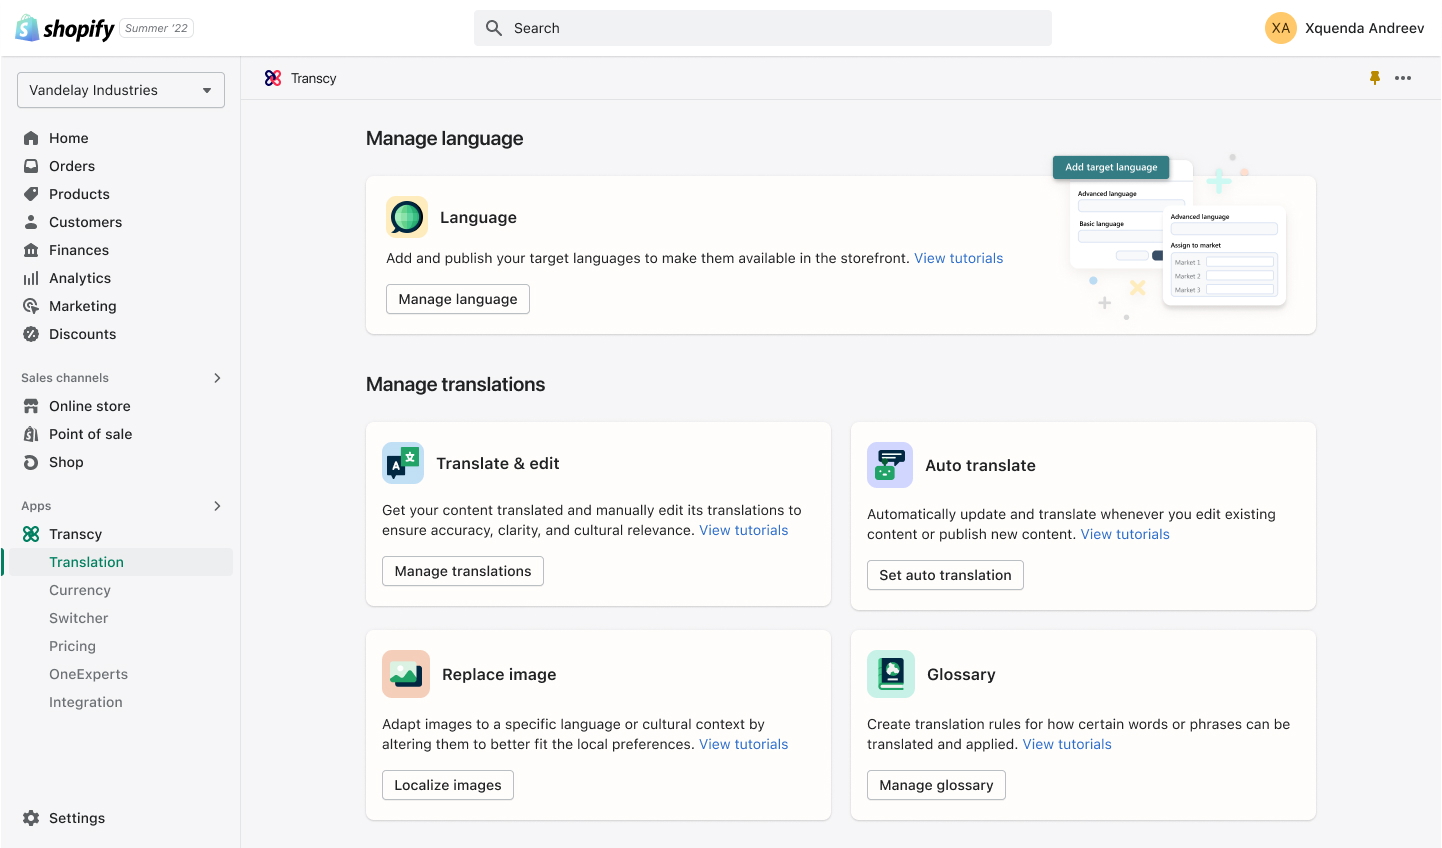Click the Set auto translation button
The image size is (1442, 848).
(x=945, y=575)
